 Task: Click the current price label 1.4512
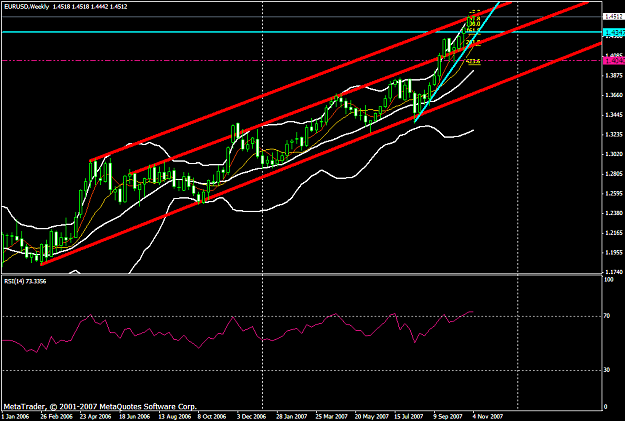(x=613, y=17)
